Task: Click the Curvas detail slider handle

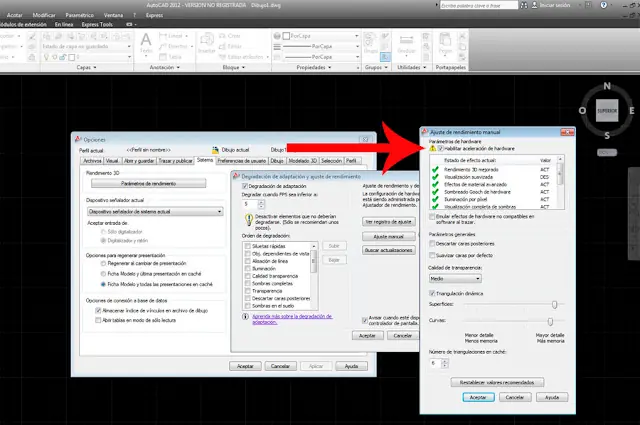Action: (550, 322)
